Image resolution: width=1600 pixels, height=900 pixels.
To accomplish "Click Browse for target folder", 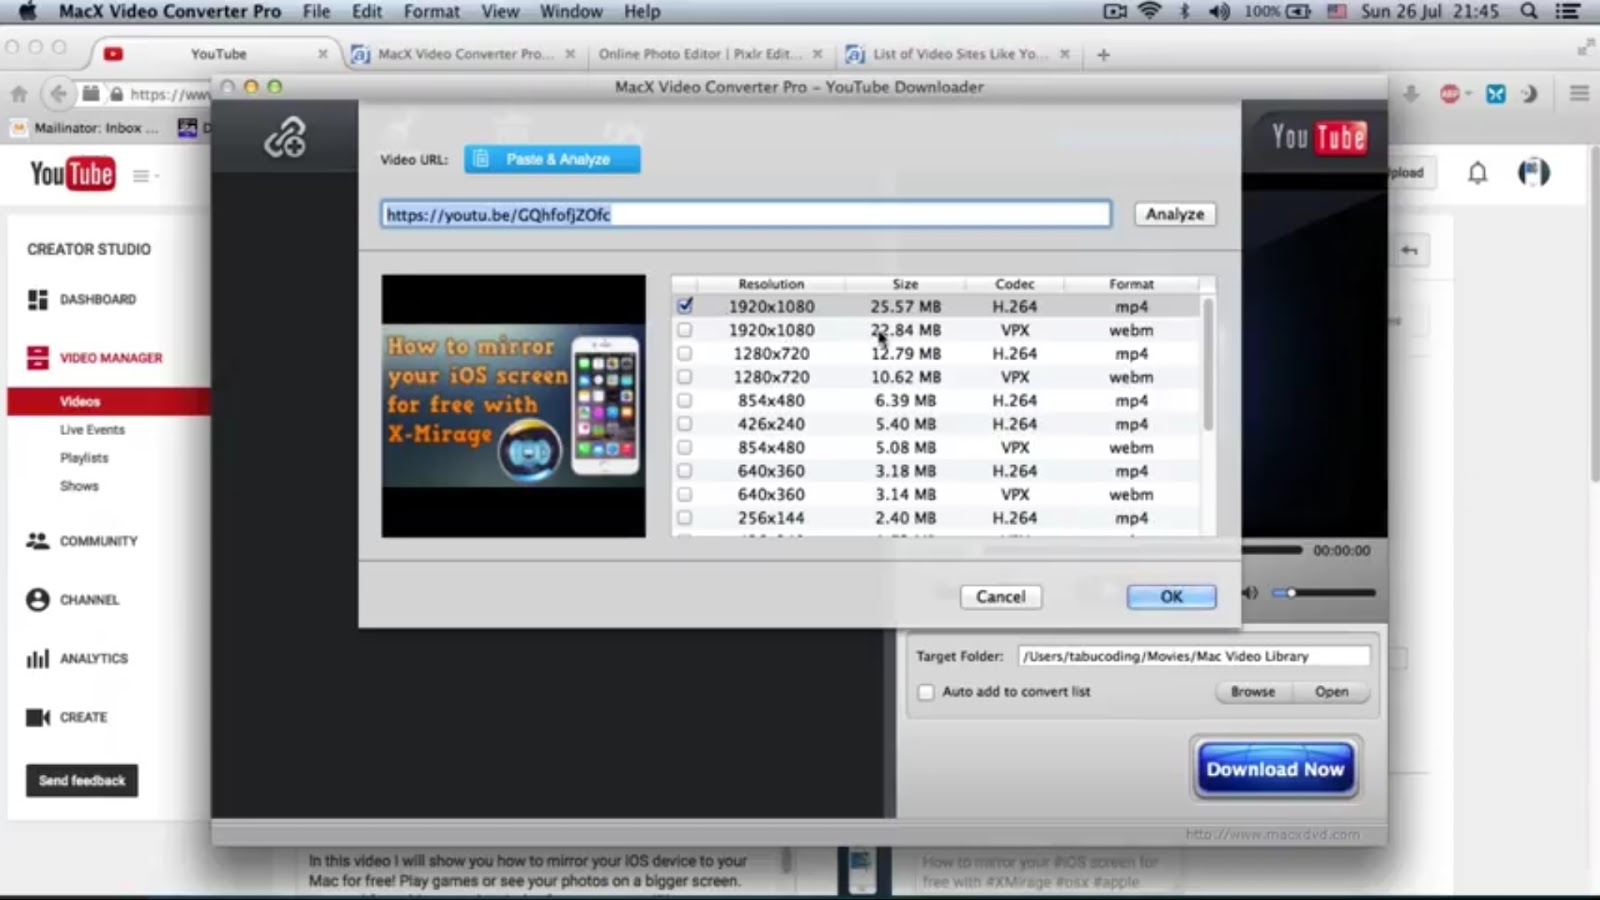I will (x=1253, y=692).
